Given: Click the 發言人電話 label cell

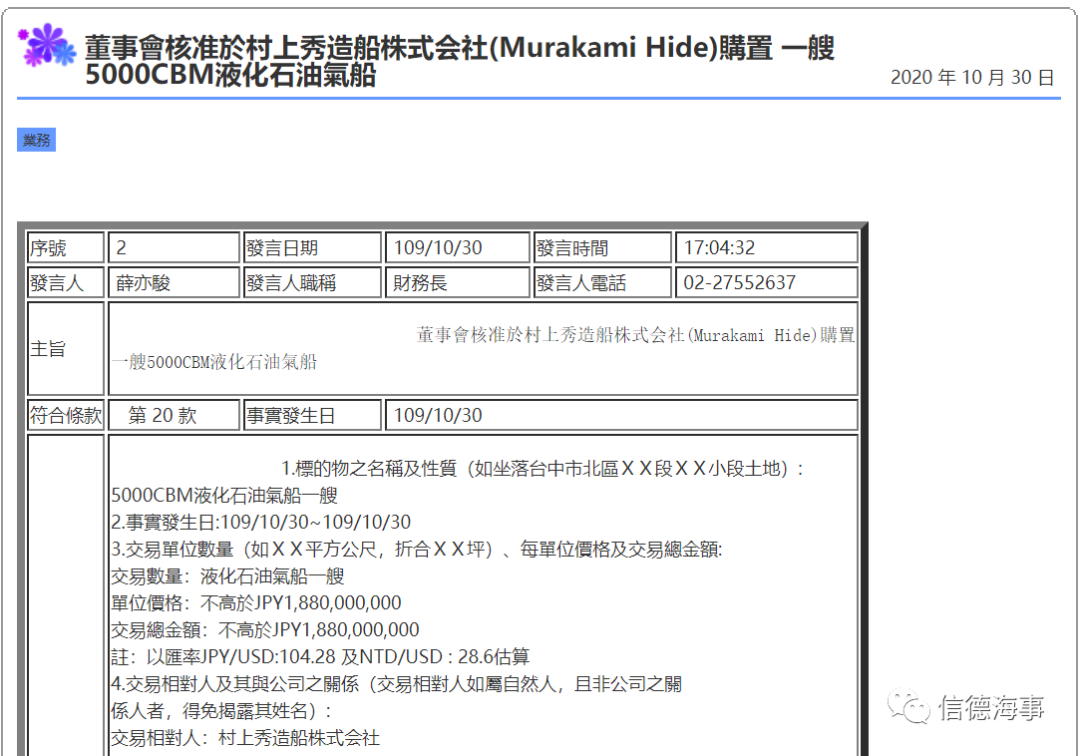Looking at the screenshot, I should (x=602, y=282).
